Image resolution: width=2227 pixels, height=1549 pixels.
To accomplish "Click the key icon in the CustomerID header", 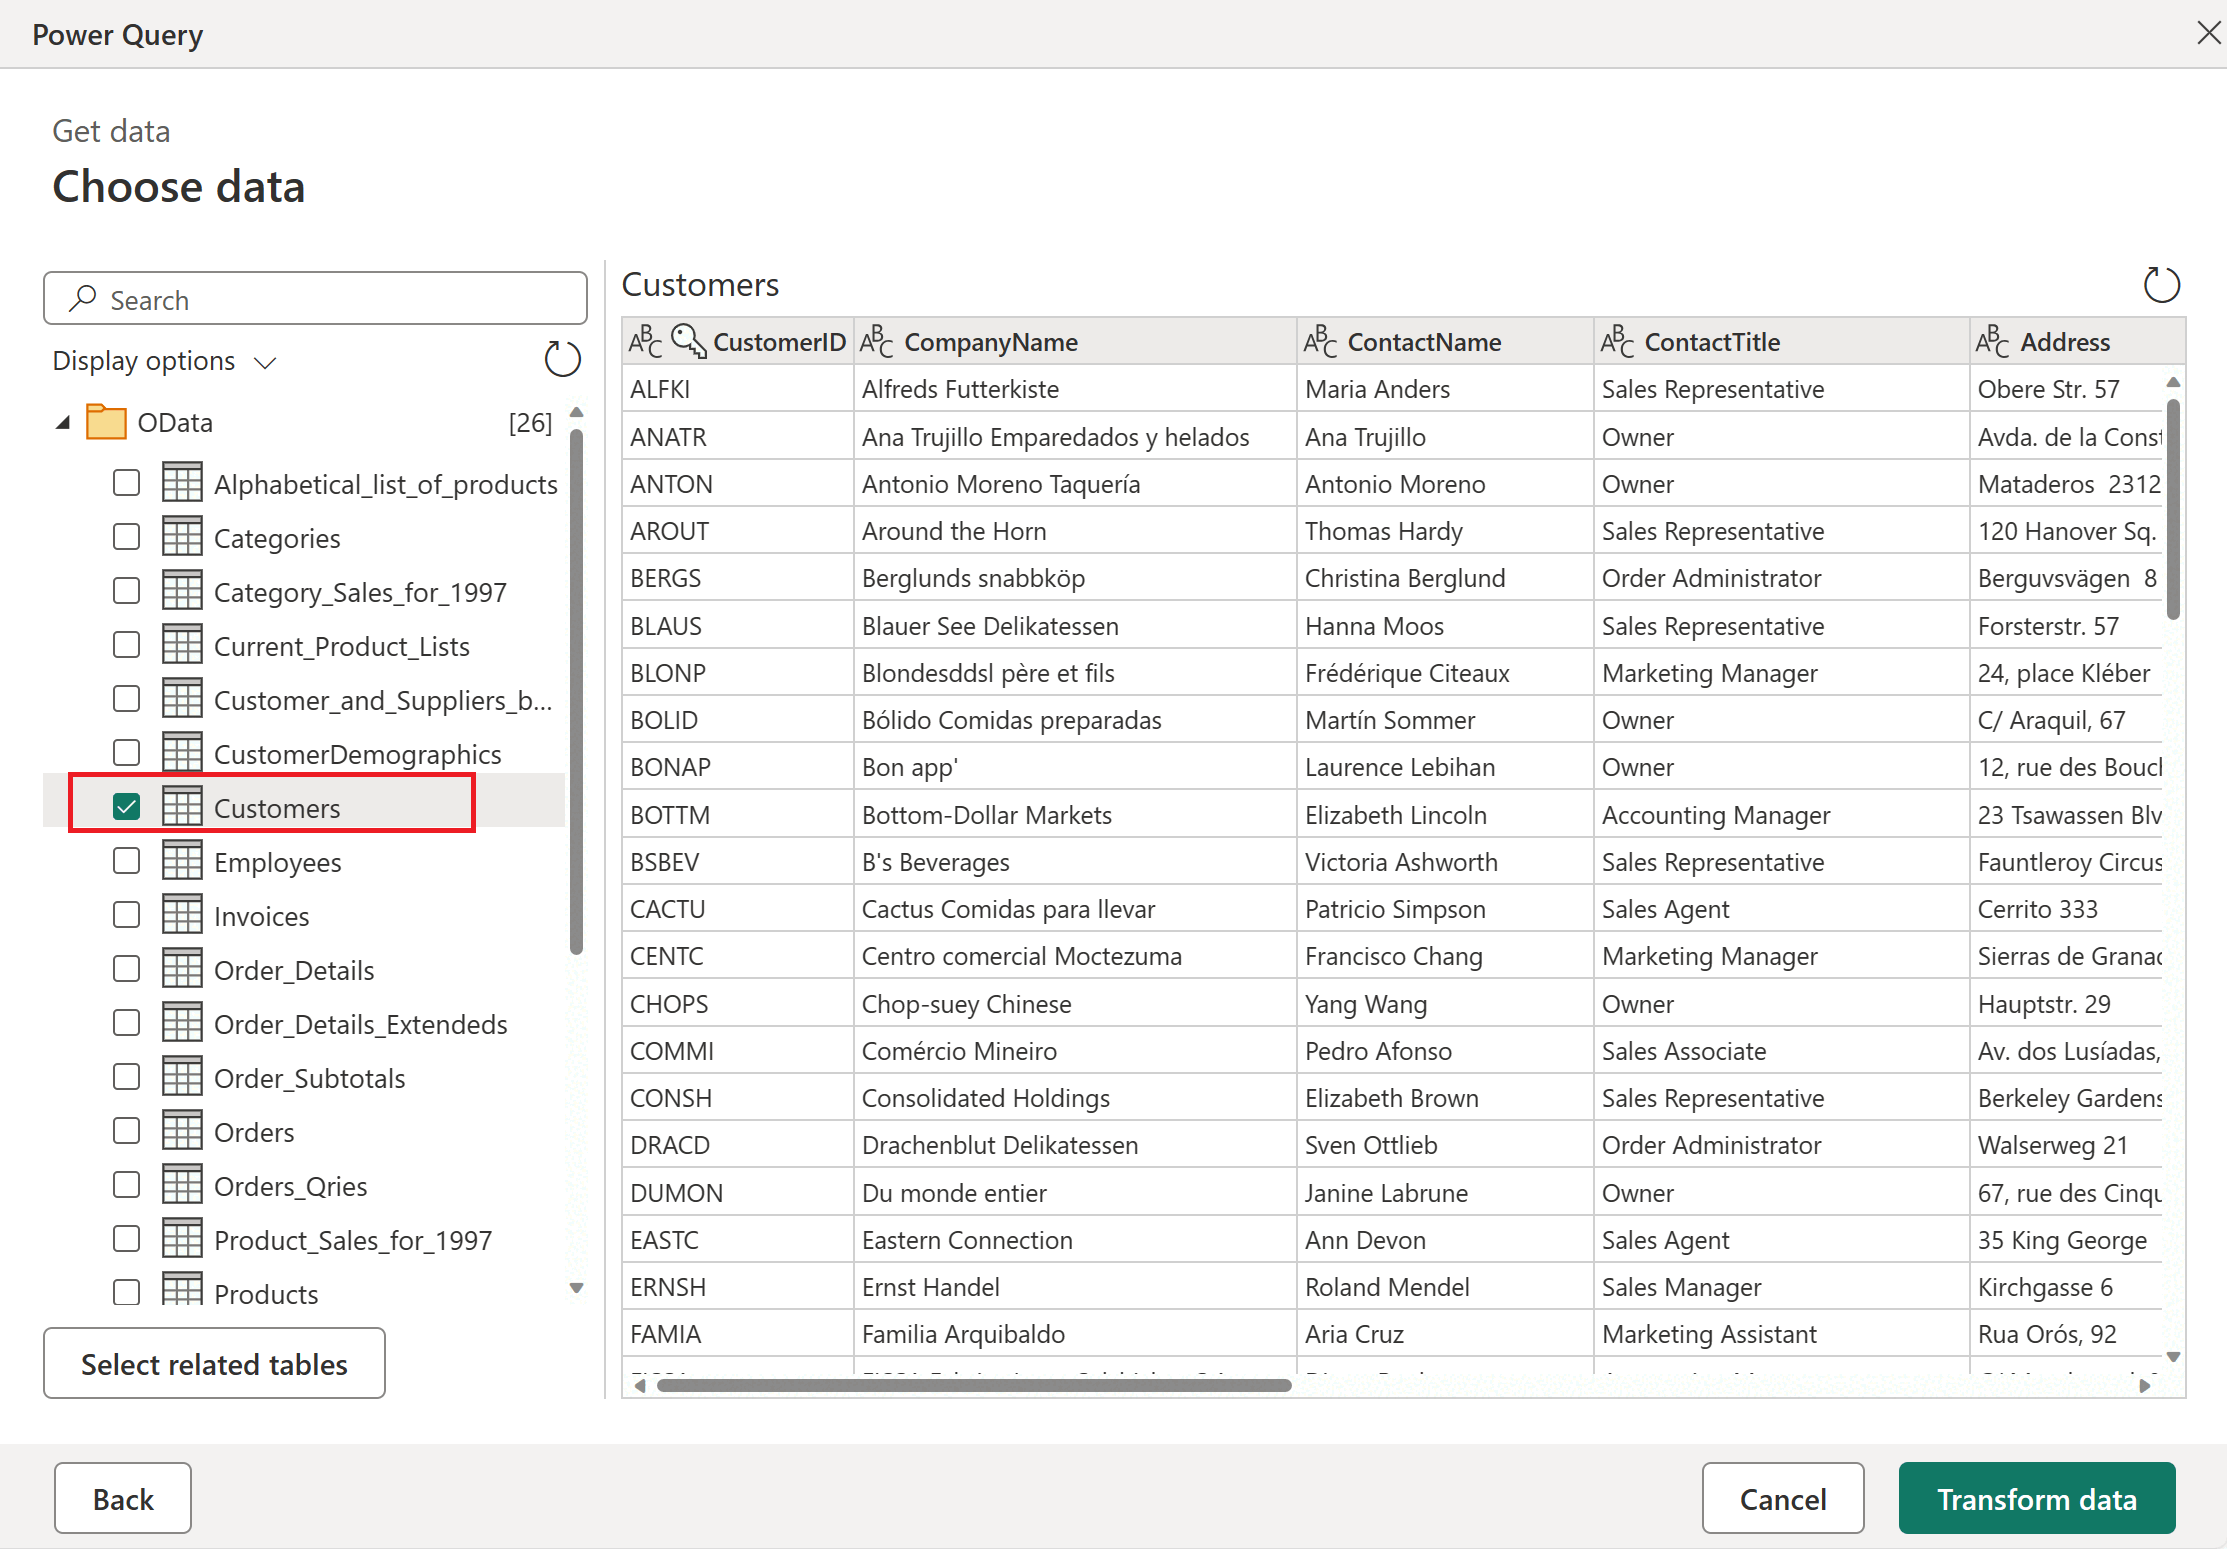I will (688, 341).
